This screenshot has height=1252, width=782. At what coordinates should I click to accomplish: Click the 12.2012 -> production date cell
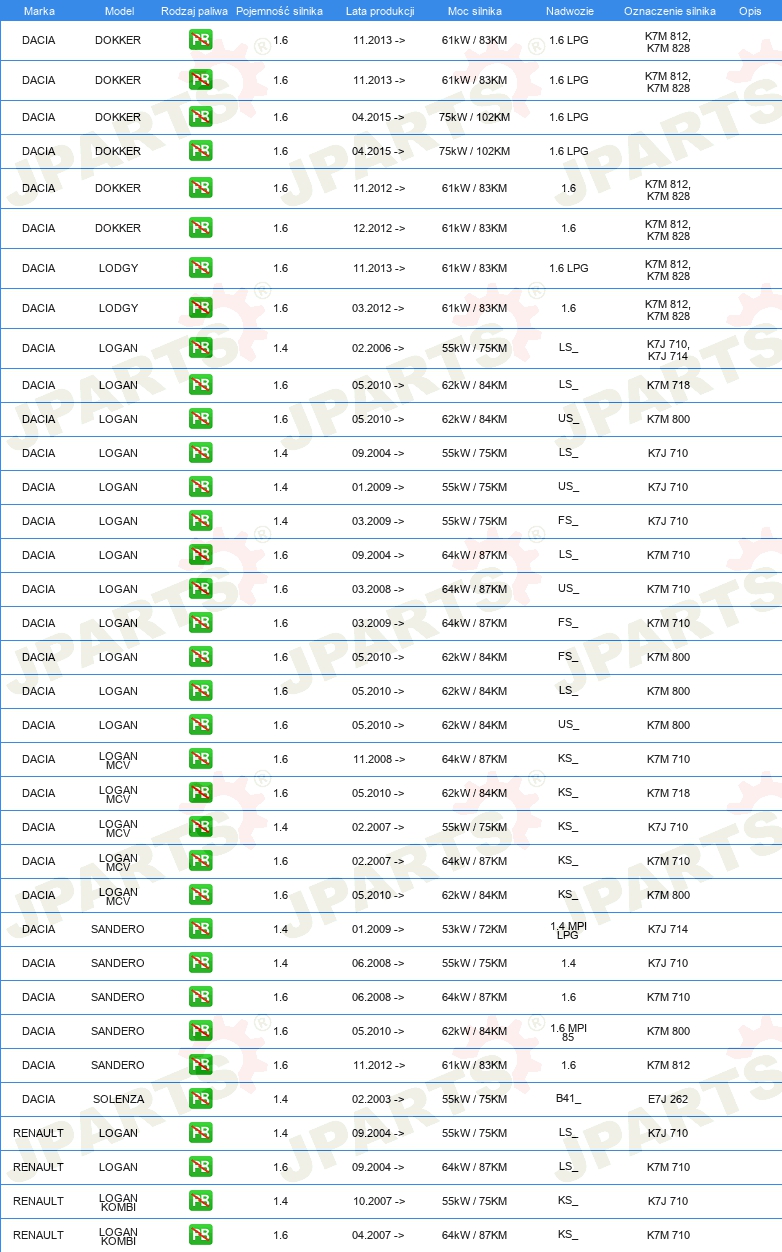point(379,228)
